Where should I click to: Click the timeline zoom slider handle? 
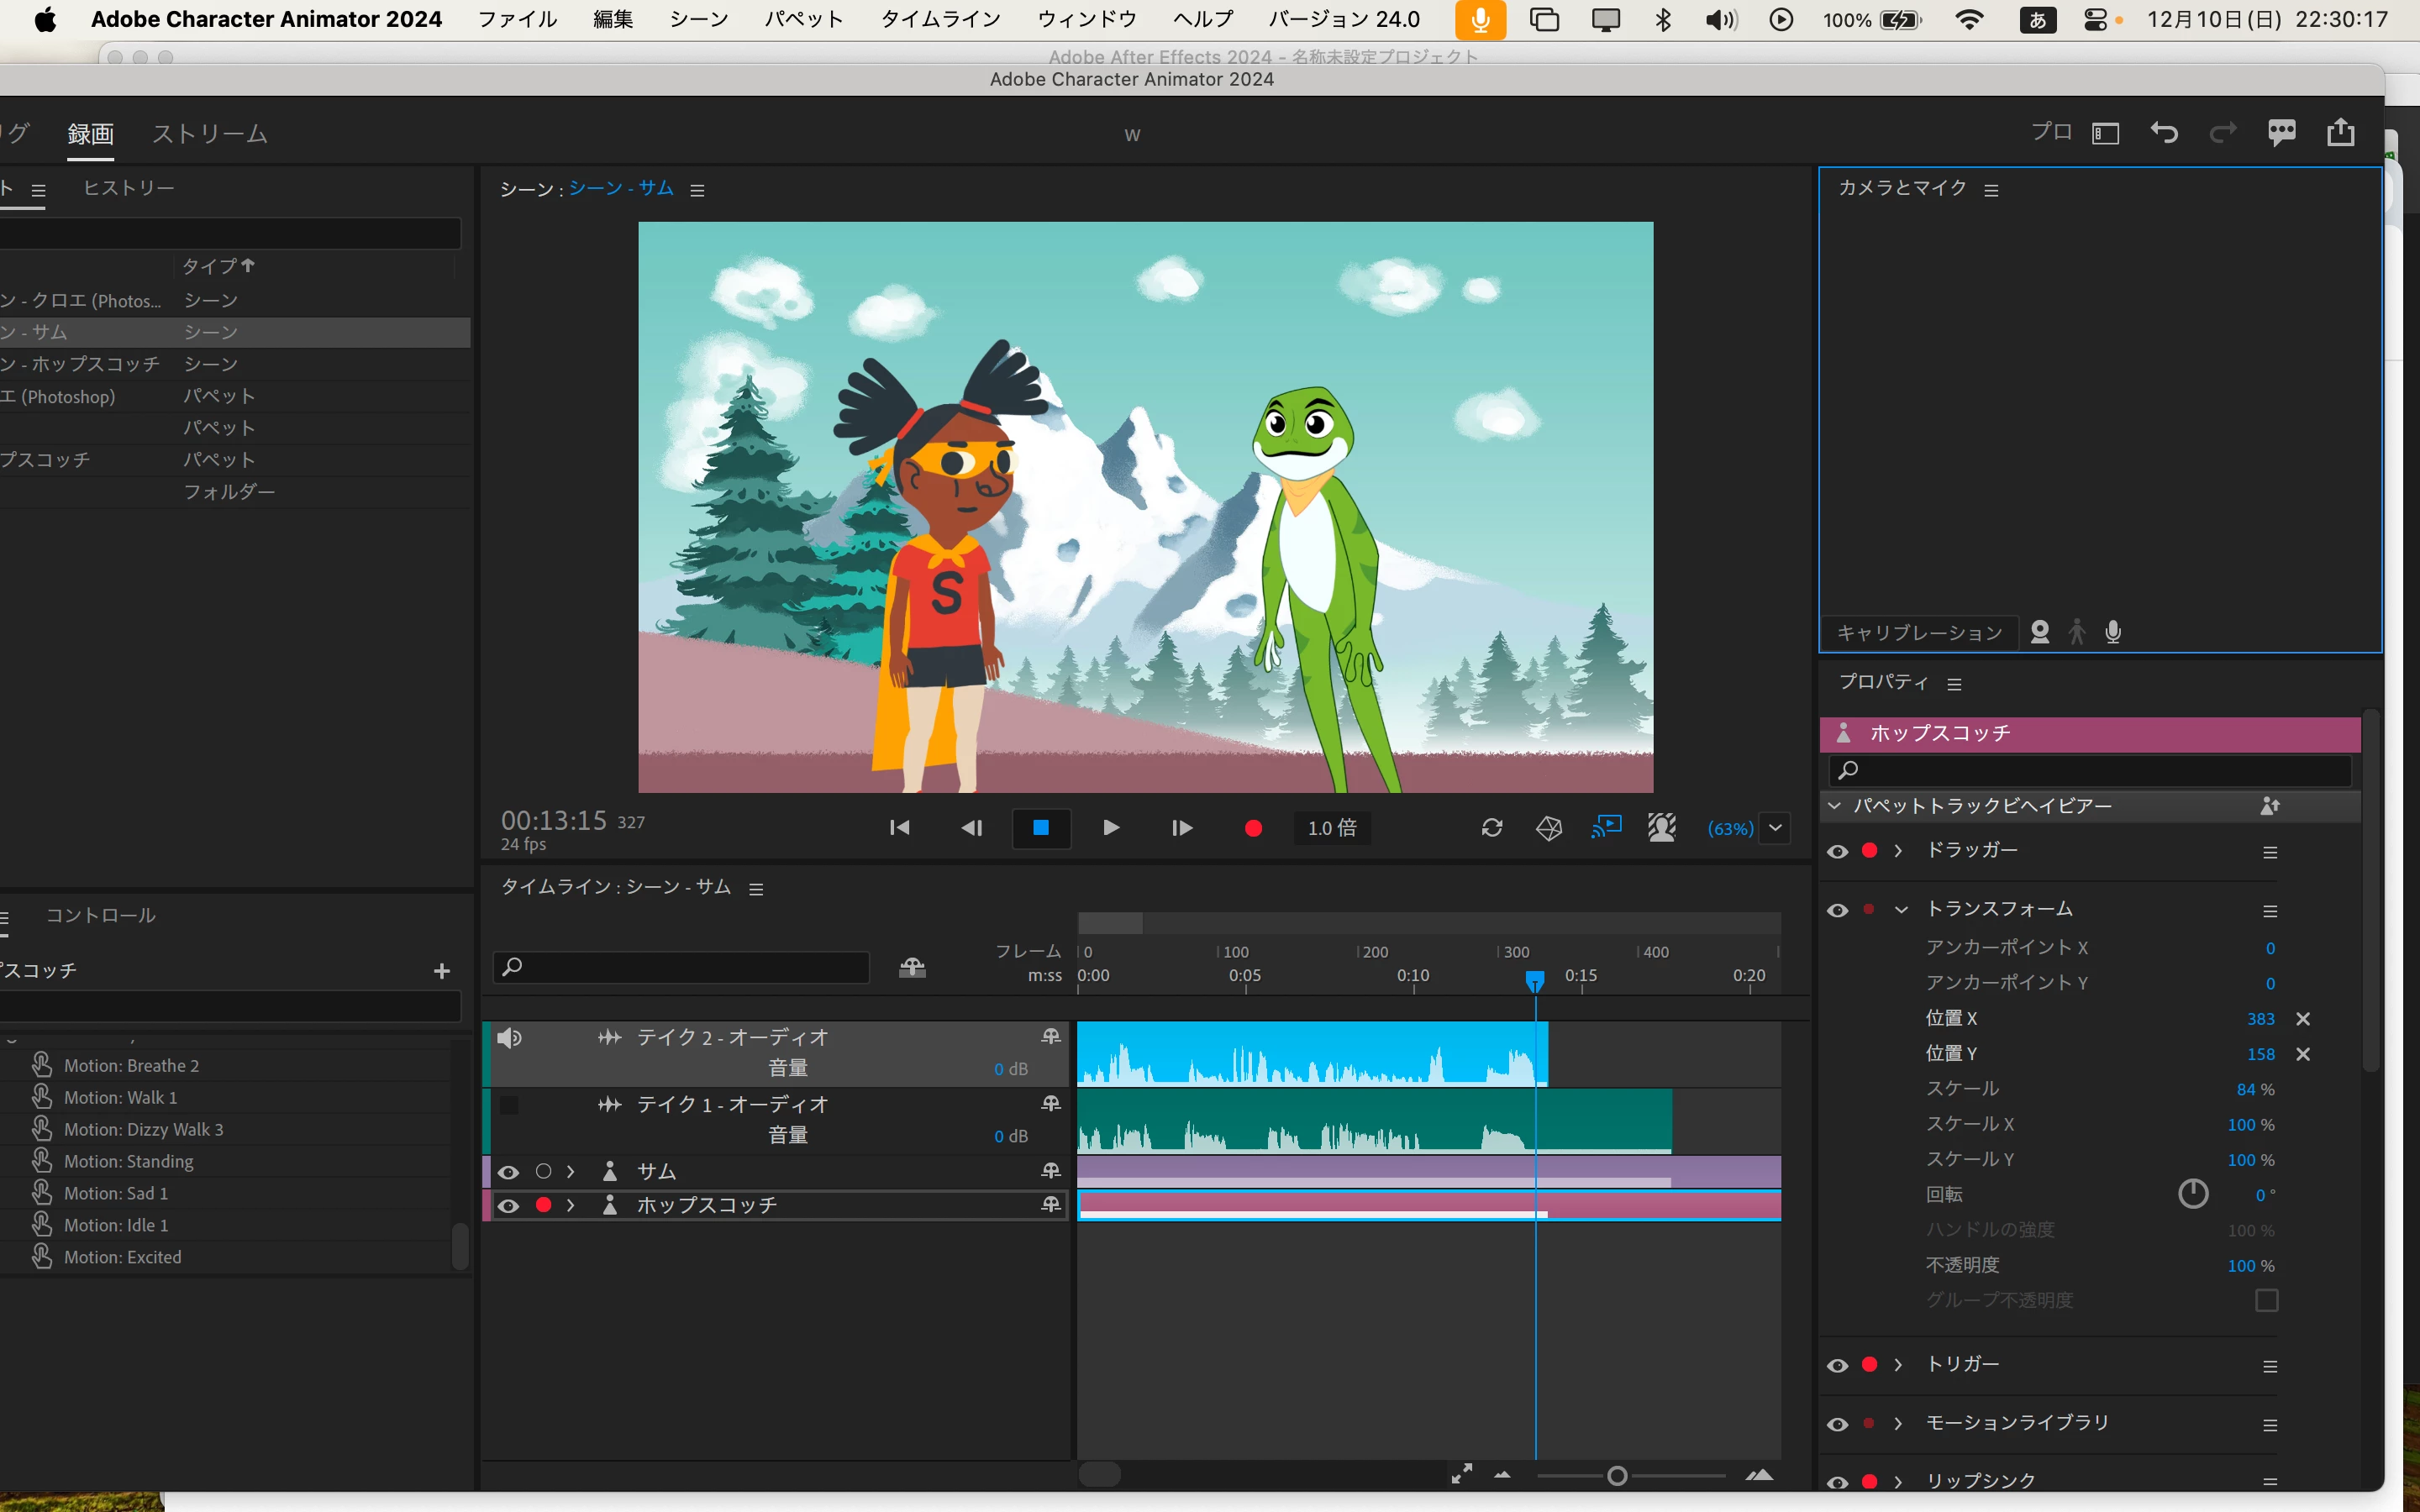coord(1617,1476)
